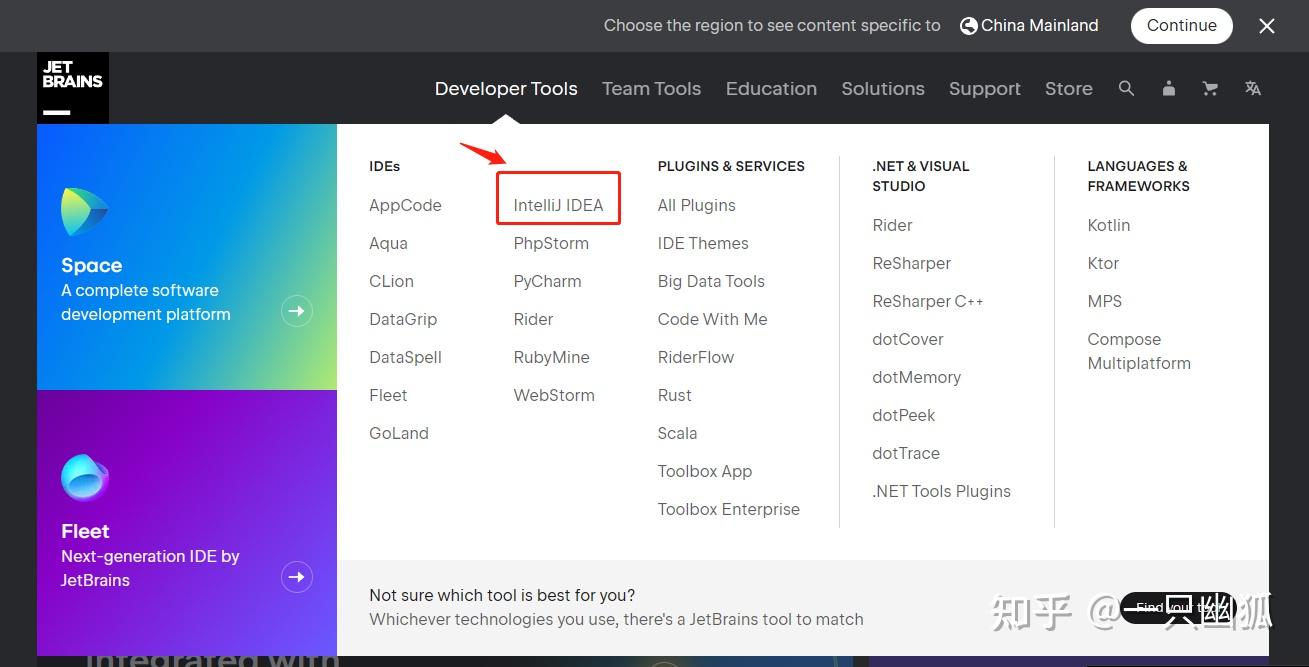Click the Fleet product logo icon
1309x667 pixels.
point(85,477)
